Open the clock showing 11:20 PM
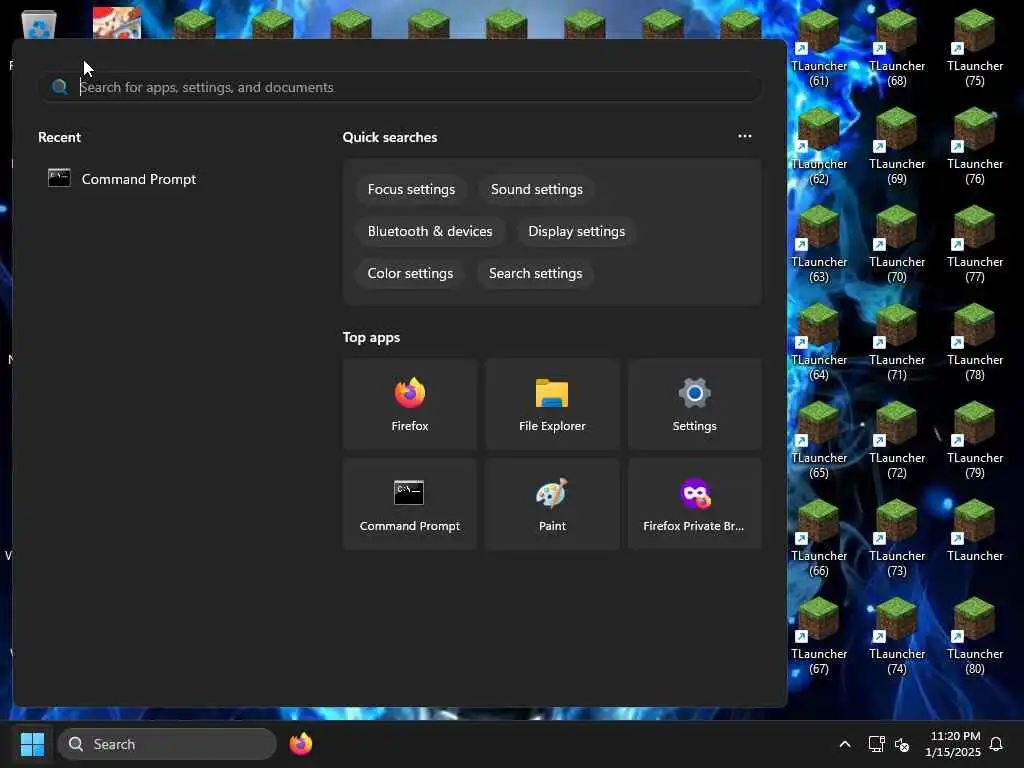 (953, 744)
